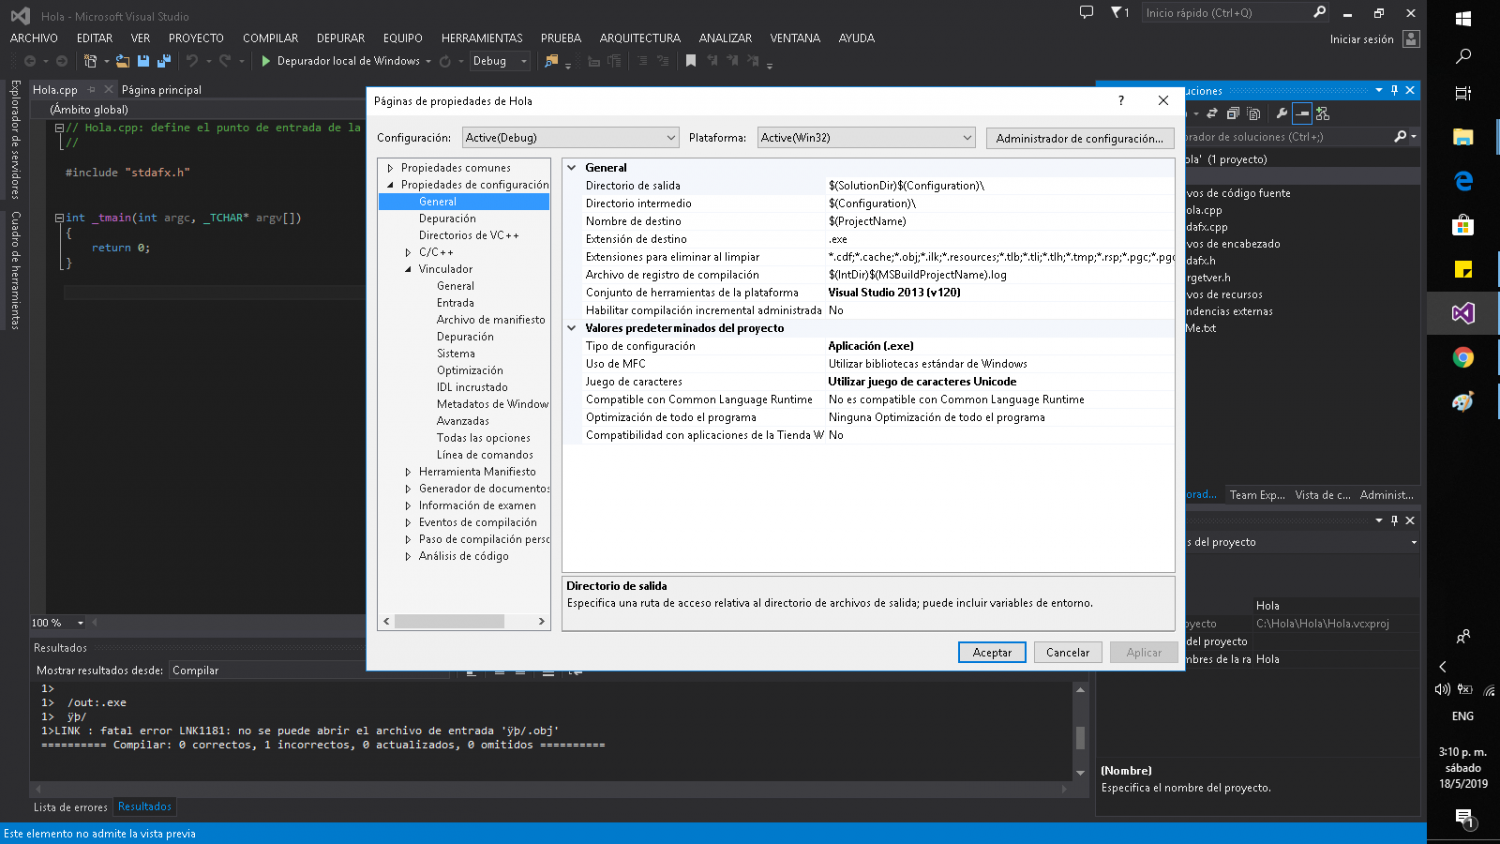Click the Quick Launch magnifier icon
1500x844 pixels.
pyautogui.click(x=1319, y=13)
